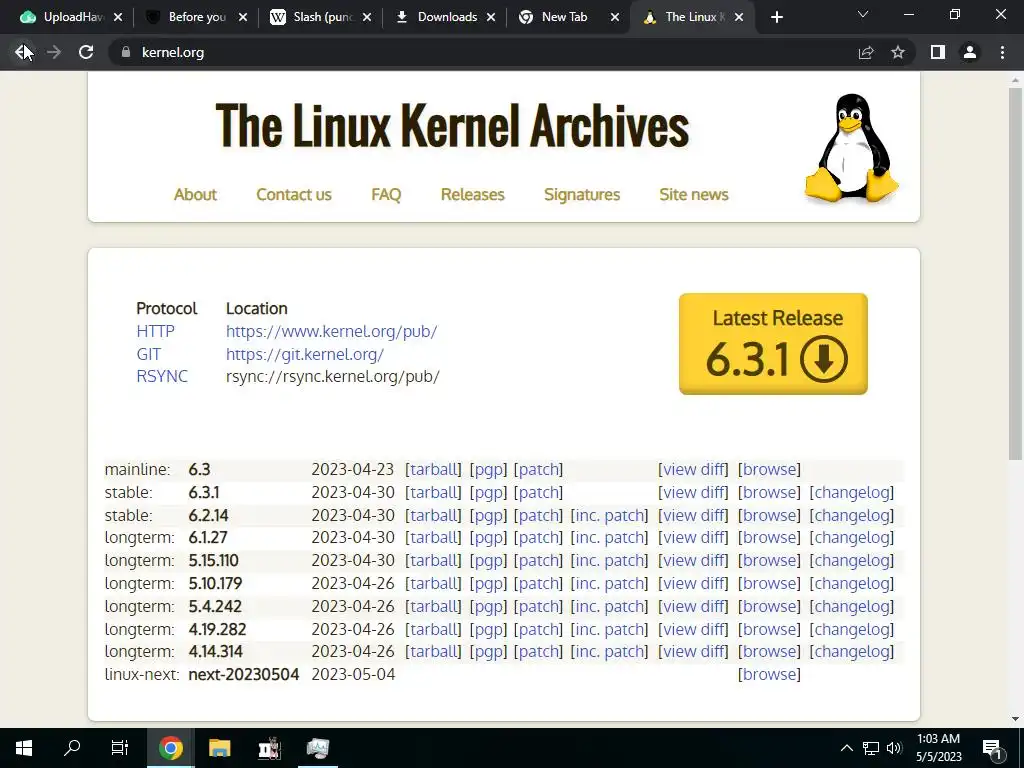Viewport: 1024px width, 768px height.
Task: Close The Linux Kernel tab
Action: pyautogui.click(x=739, y=17)
